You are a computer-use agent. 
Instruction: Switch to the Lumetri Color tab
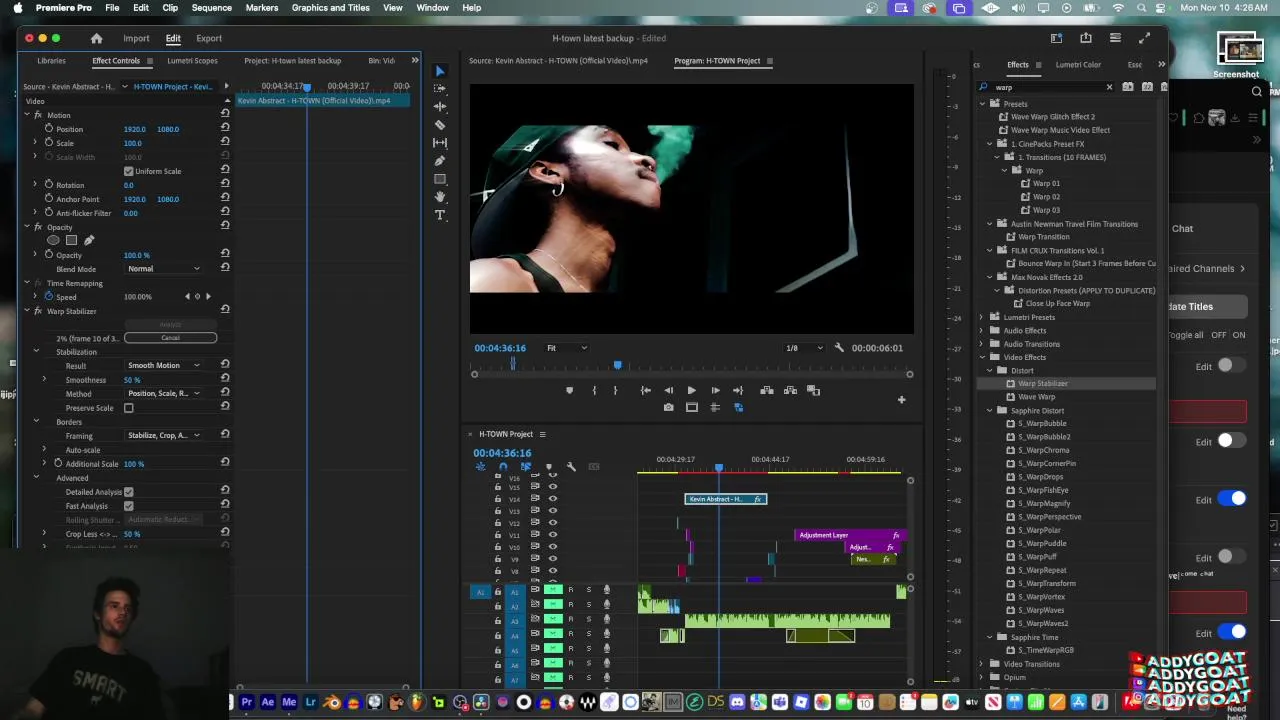tap(1078, 65)
